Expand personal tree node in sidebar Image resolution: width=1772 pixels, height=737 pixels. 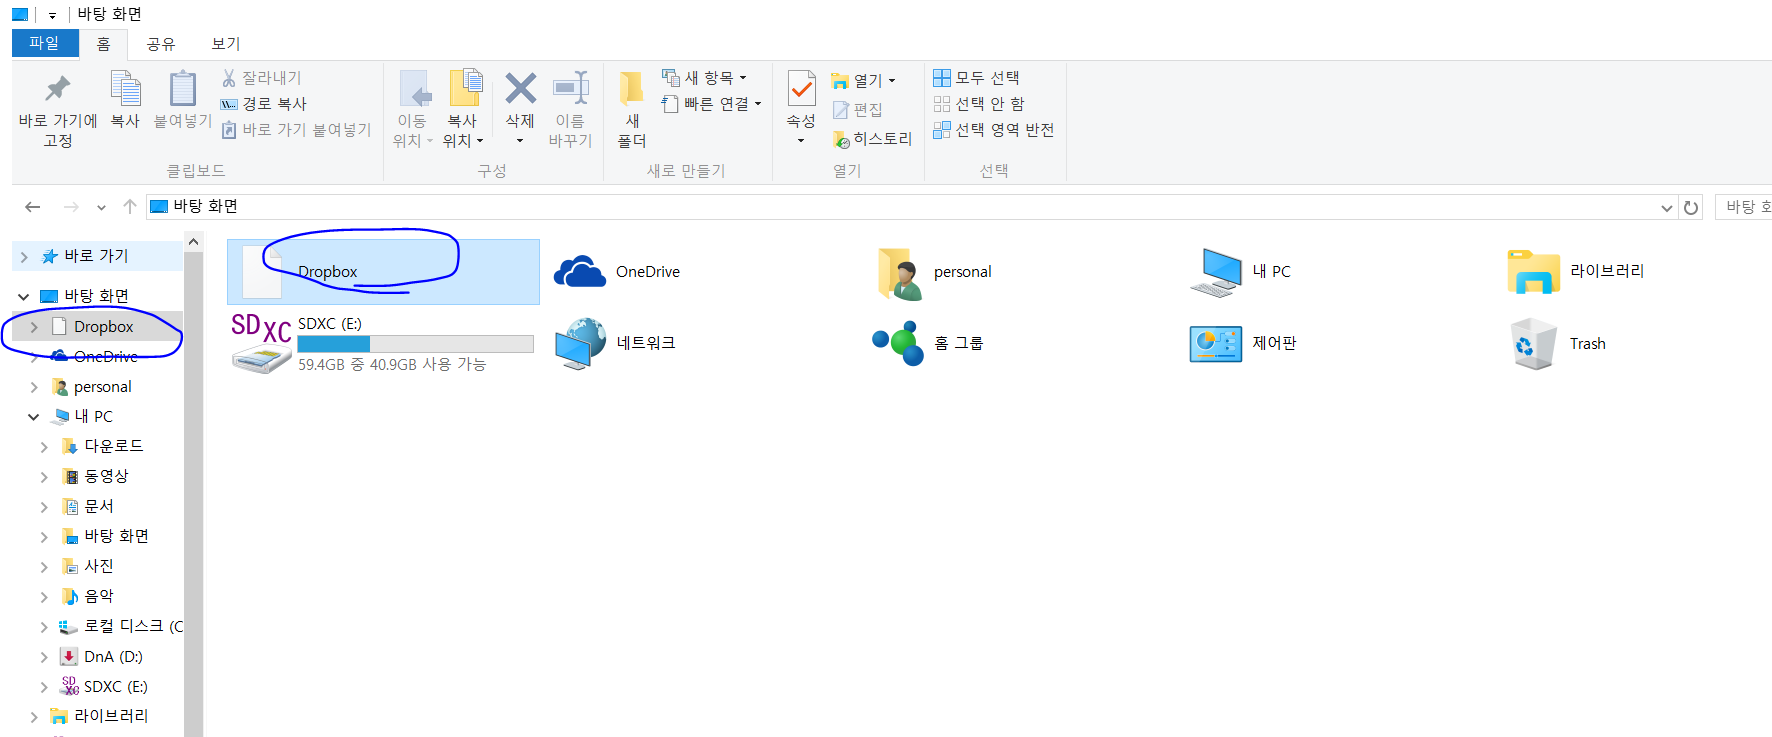pos(34,387)
